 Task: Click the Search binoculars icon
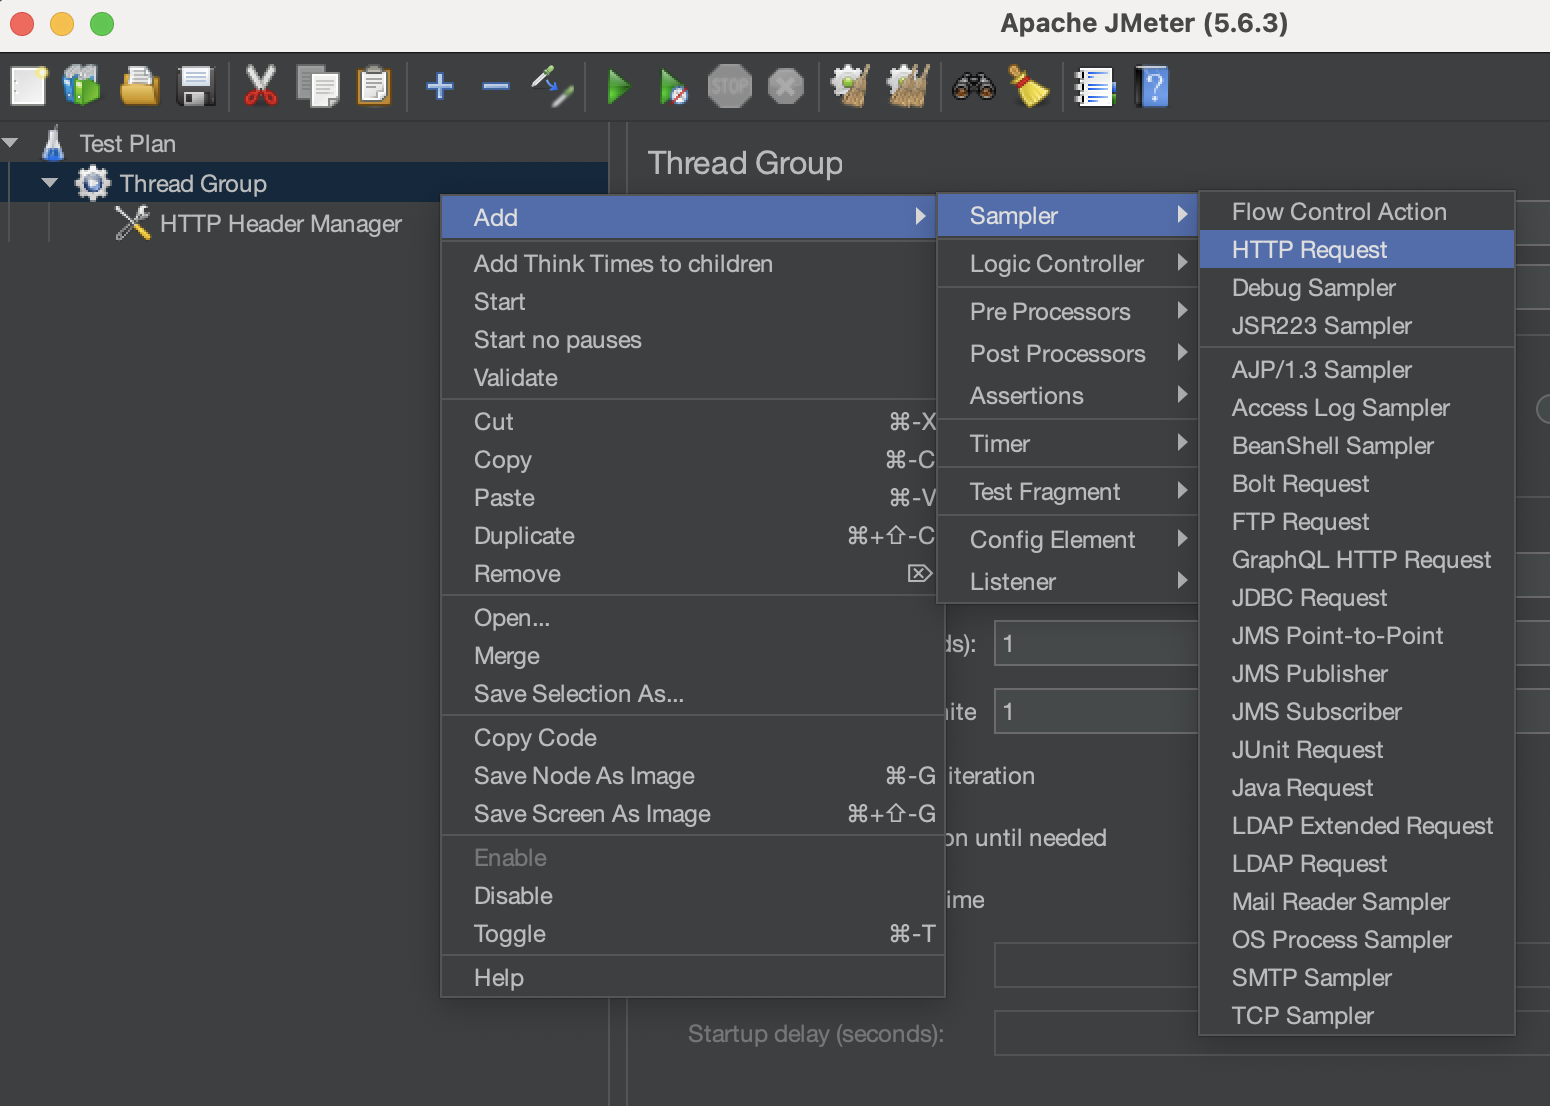[x=973, y=87]
